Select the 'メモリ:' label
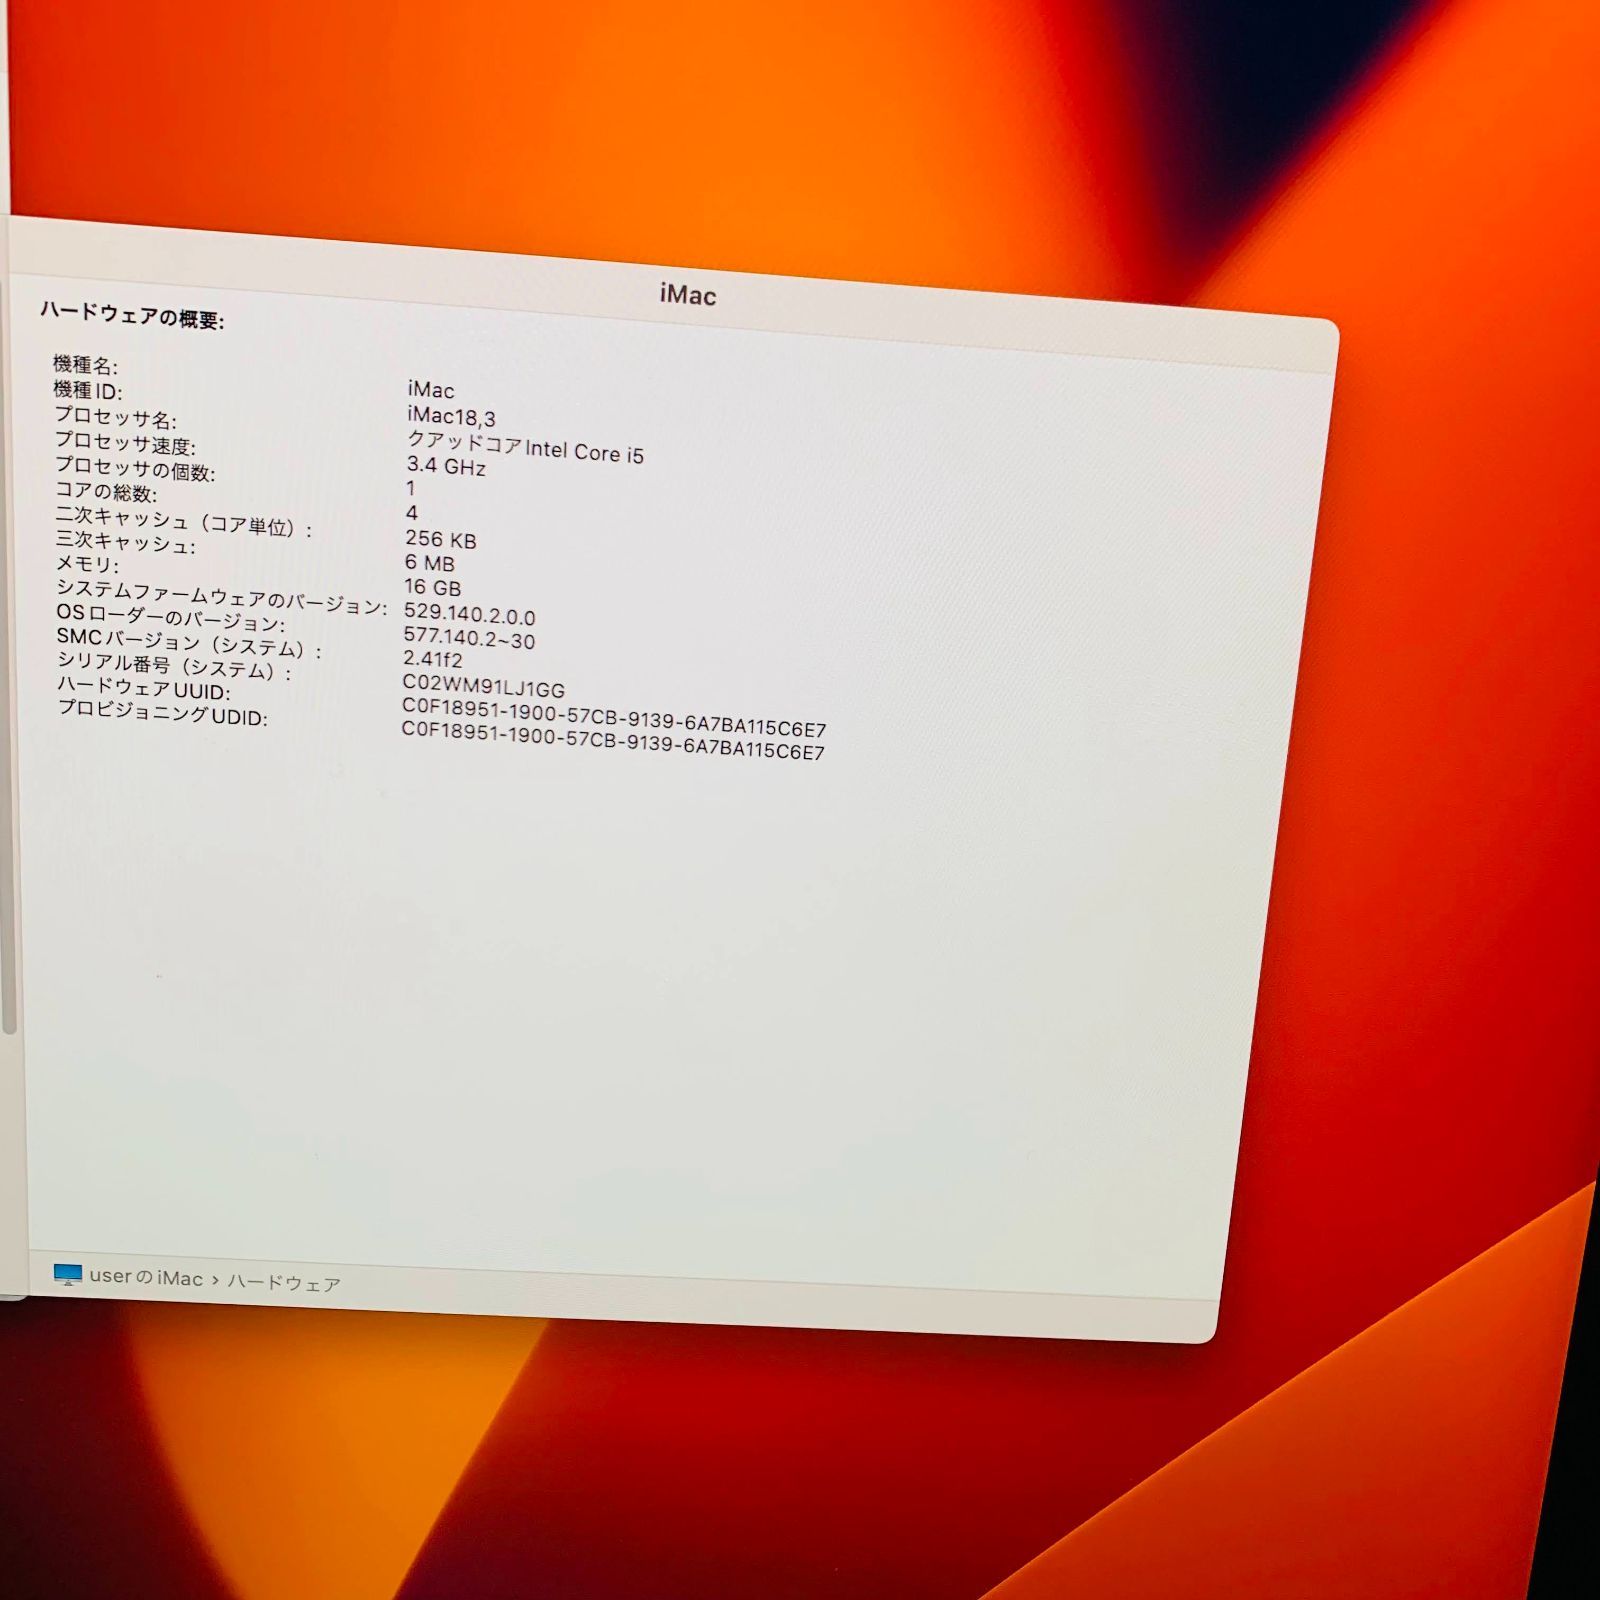1600x1600 pixels. coord(86,565)
